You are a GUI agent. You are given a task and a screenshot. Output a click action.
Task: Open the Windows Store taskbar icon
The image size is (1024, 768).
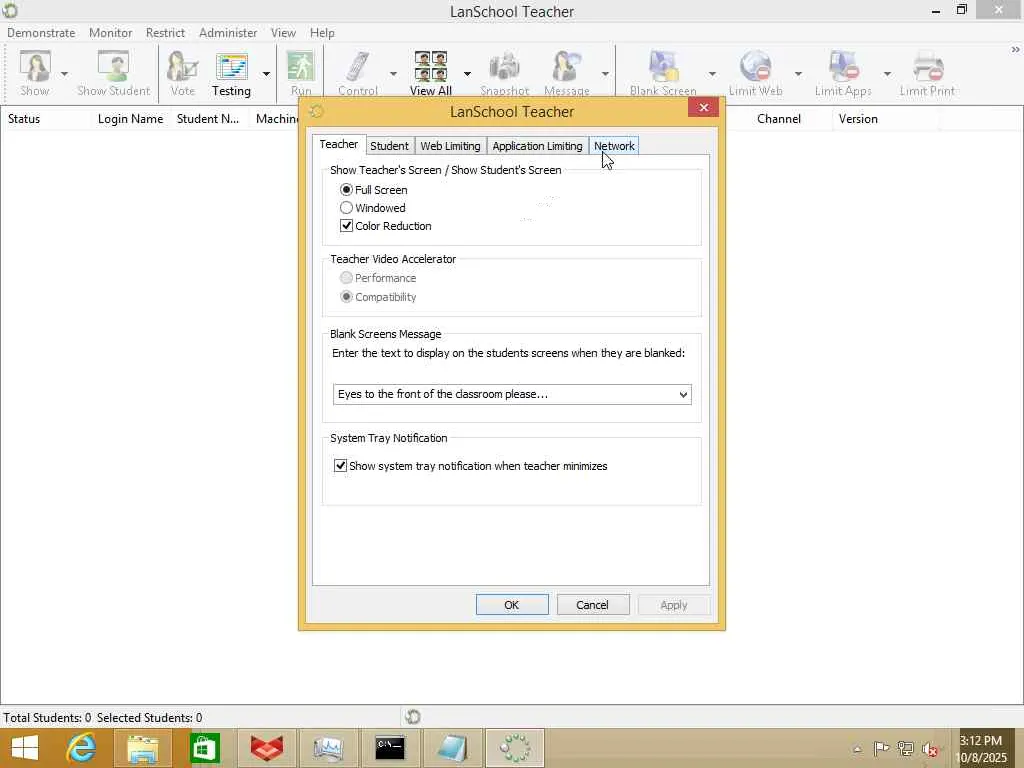tap(204, 748)
